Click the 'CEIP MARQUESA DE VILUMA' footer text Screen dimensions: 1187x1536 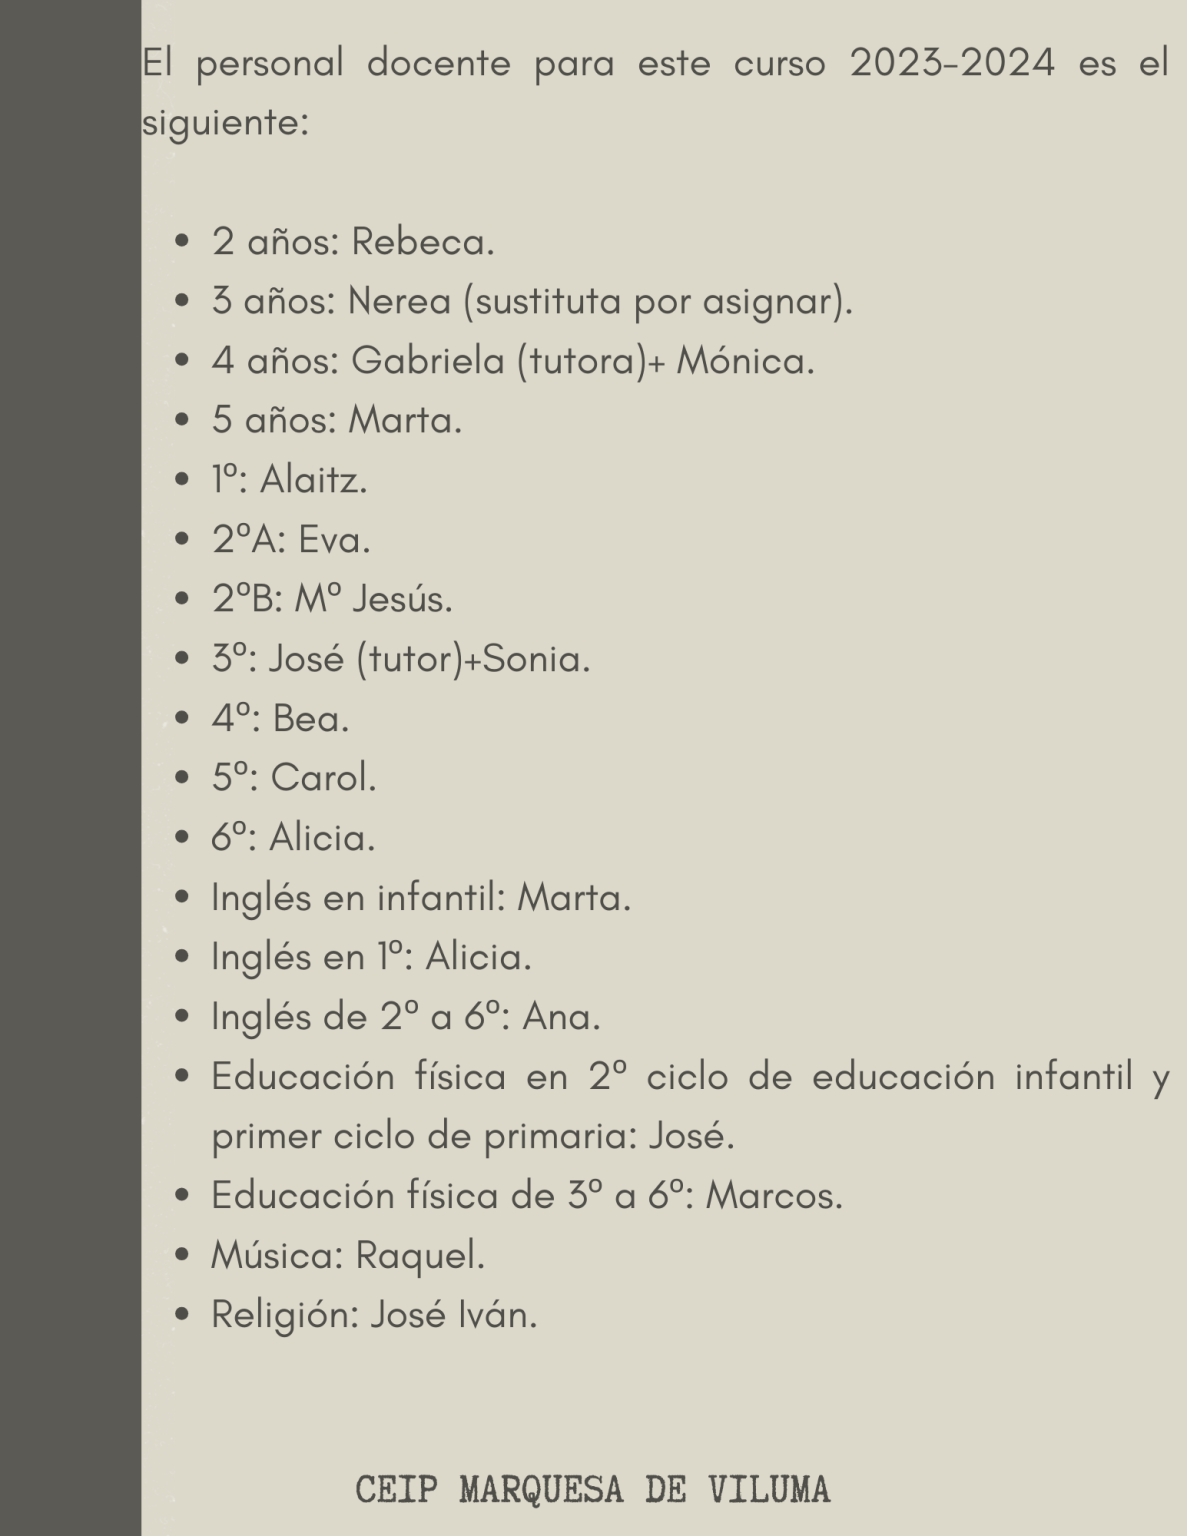point(593,1489)
